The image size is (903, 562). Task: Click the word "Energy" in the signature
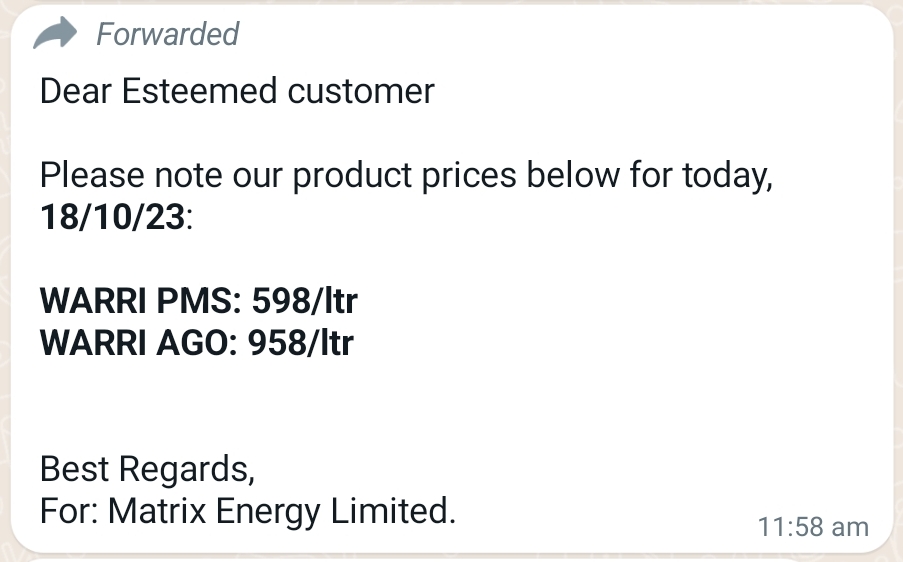268,512
